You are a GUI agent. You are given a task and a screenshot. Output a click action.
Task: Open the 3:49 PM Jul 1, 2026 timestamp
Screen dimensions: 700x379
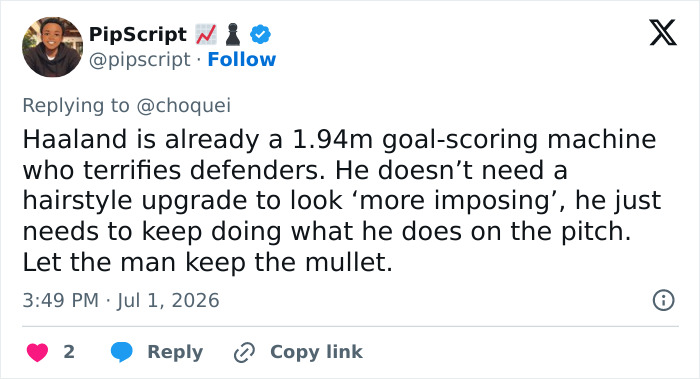121,300
